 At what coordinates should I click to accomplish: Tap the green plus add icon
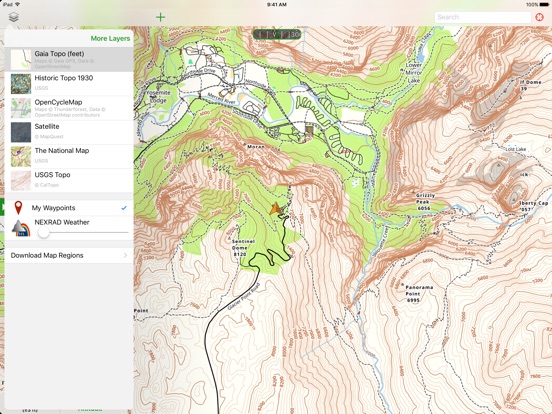click(161, 17)
